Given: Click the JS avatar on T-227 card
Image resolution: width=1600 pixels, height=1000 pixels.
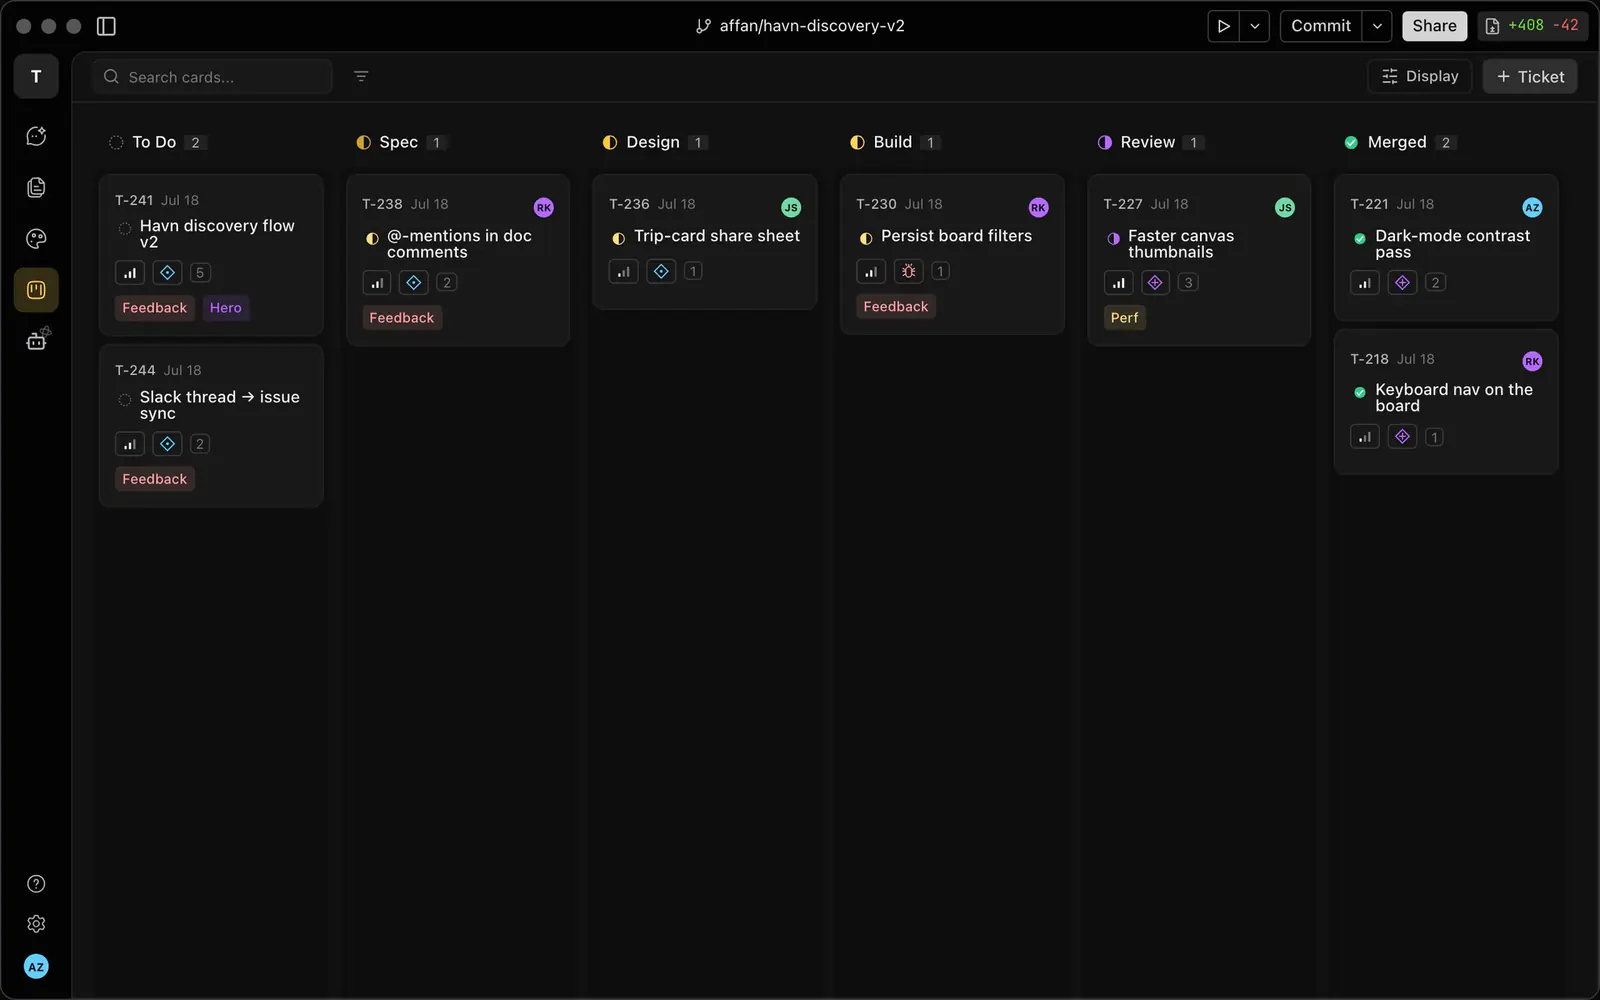Looking at the screenshot, I should (1285, 208).
